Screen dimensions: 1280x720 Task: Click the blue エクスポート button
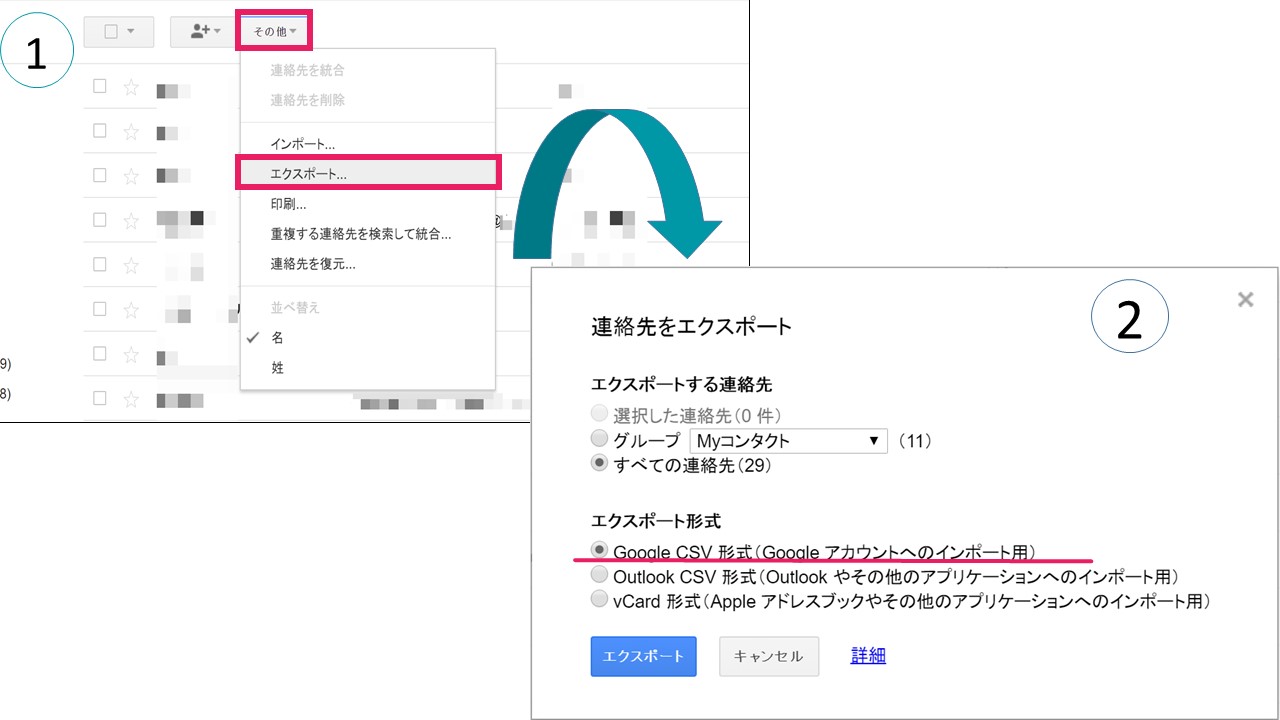coord(643,656)
